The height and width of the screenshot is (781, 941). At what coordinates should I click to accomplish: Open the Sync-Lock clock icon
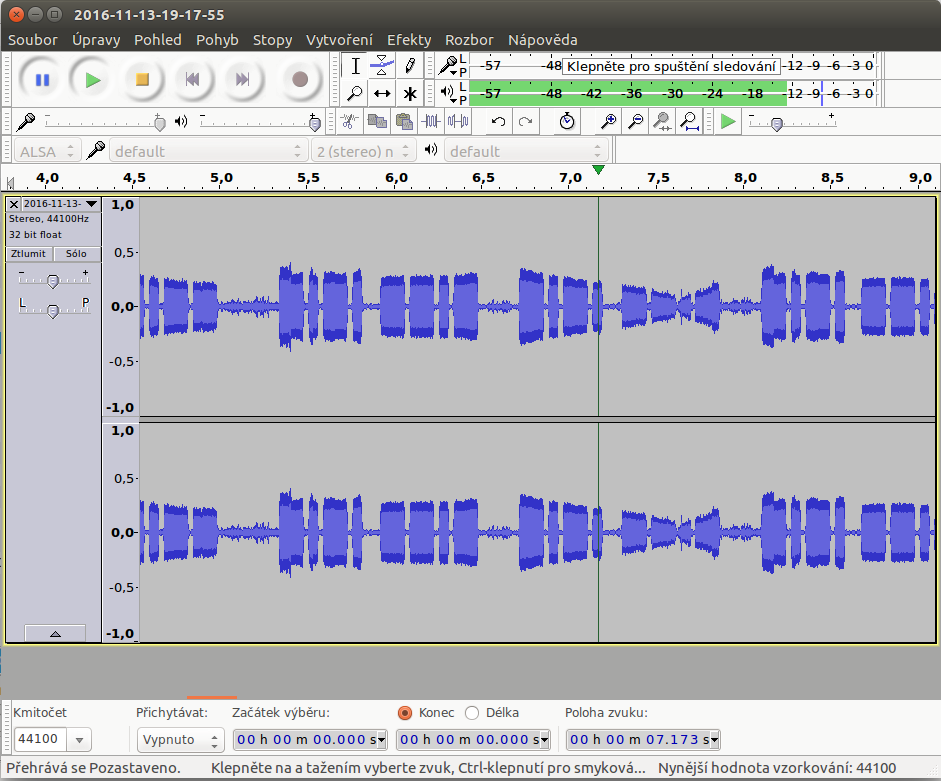tap(567, 122)
